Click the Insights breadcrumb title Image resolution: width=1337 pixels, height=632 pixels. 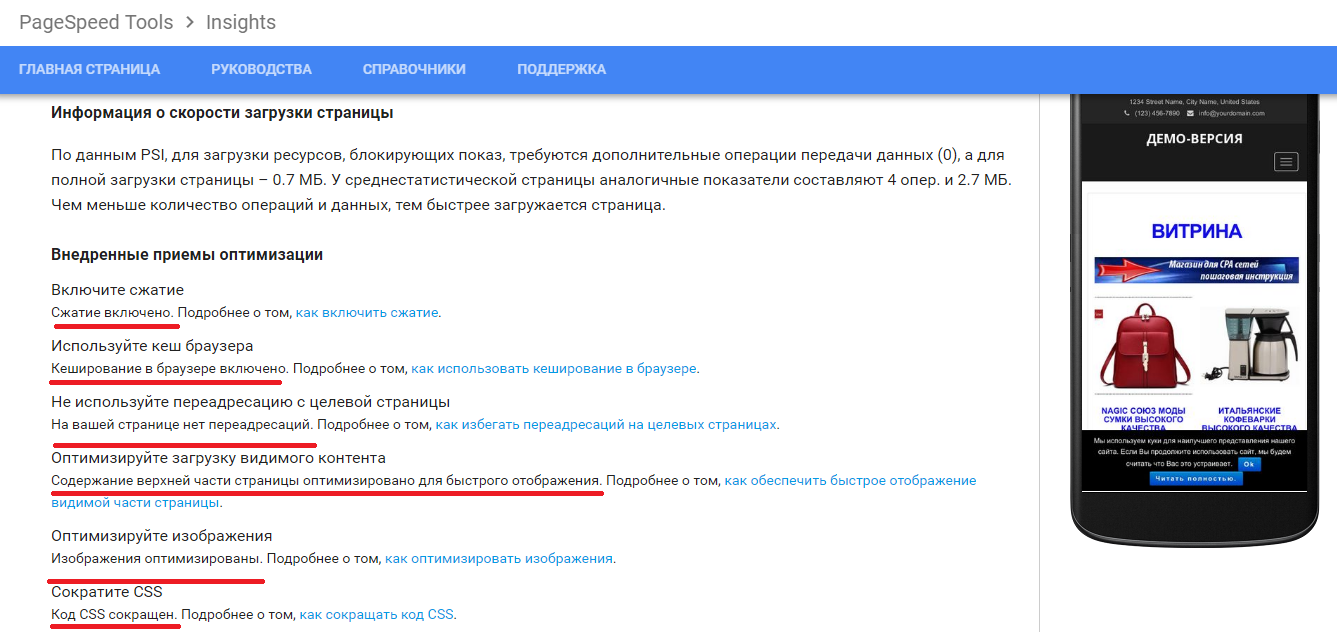[x=241, y=22]
